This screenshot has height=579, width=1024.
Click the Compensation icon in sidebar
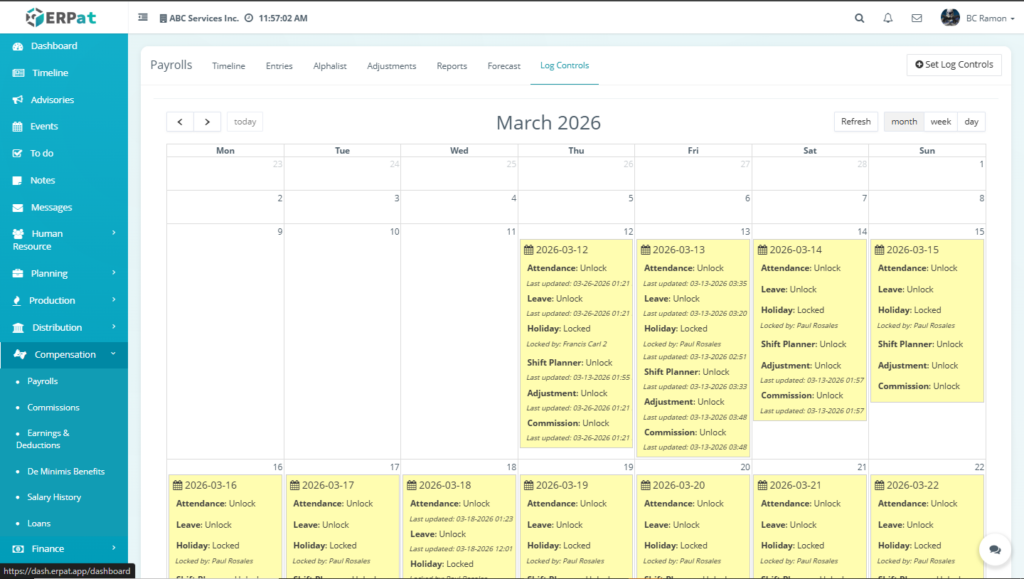point(20,354)
